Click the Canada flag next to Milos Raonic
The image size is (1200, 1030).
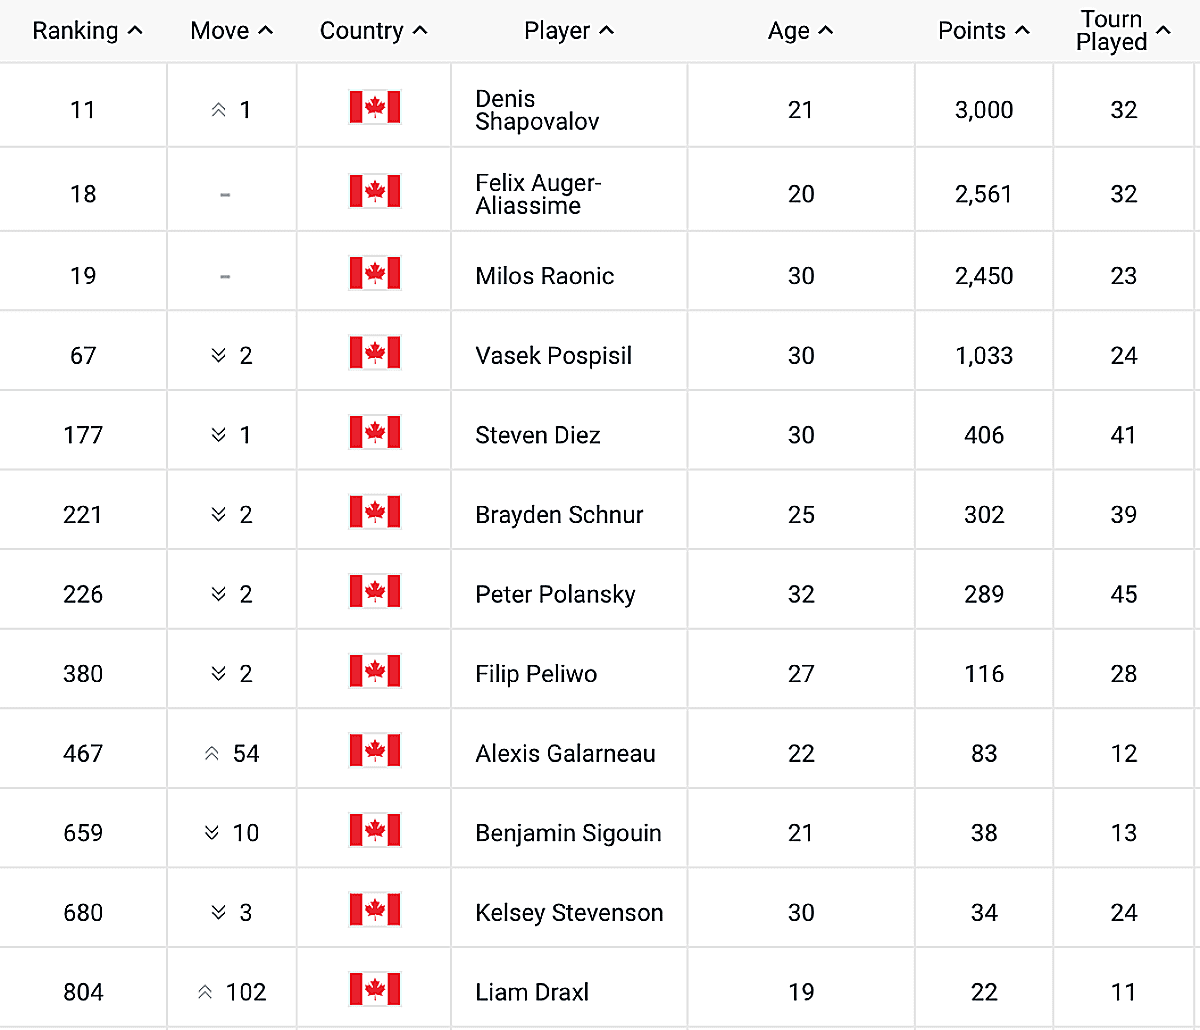pos(374,272)
